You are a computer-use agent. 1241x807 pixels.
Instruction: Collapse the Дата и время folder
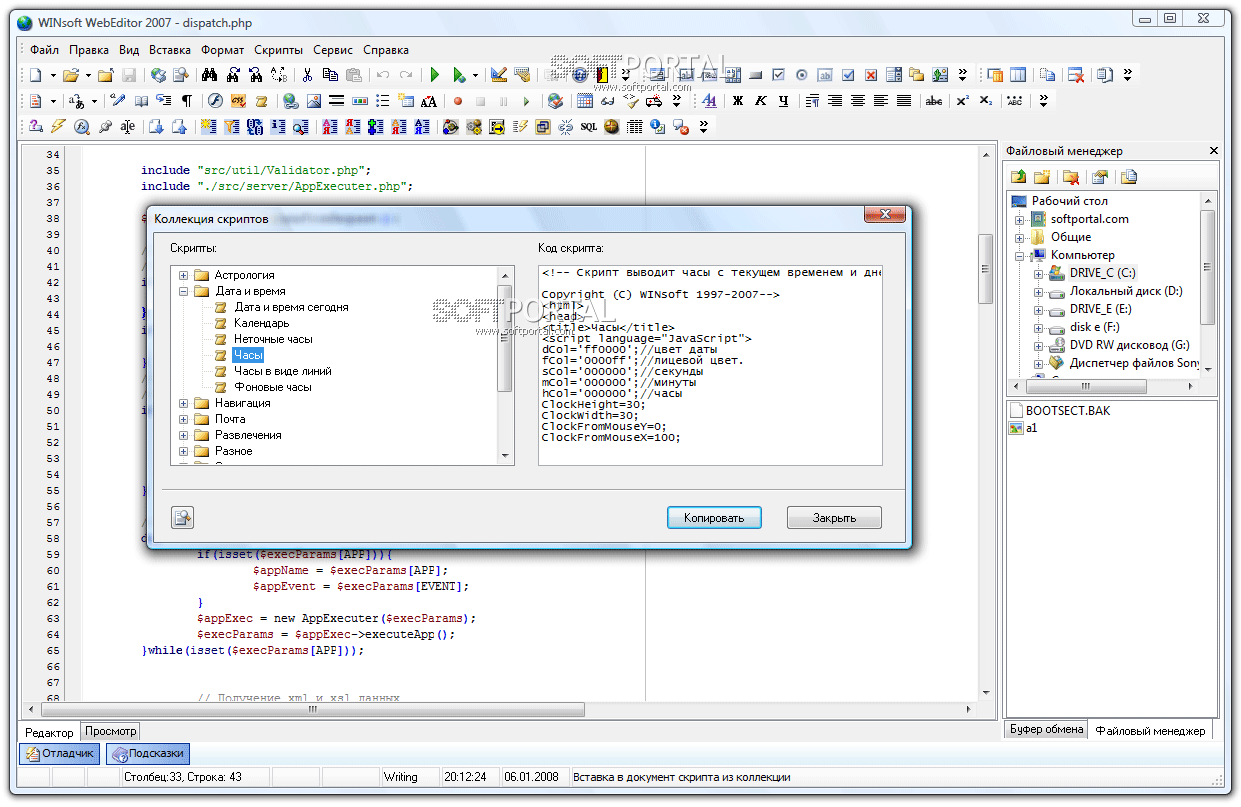[184, 291]
